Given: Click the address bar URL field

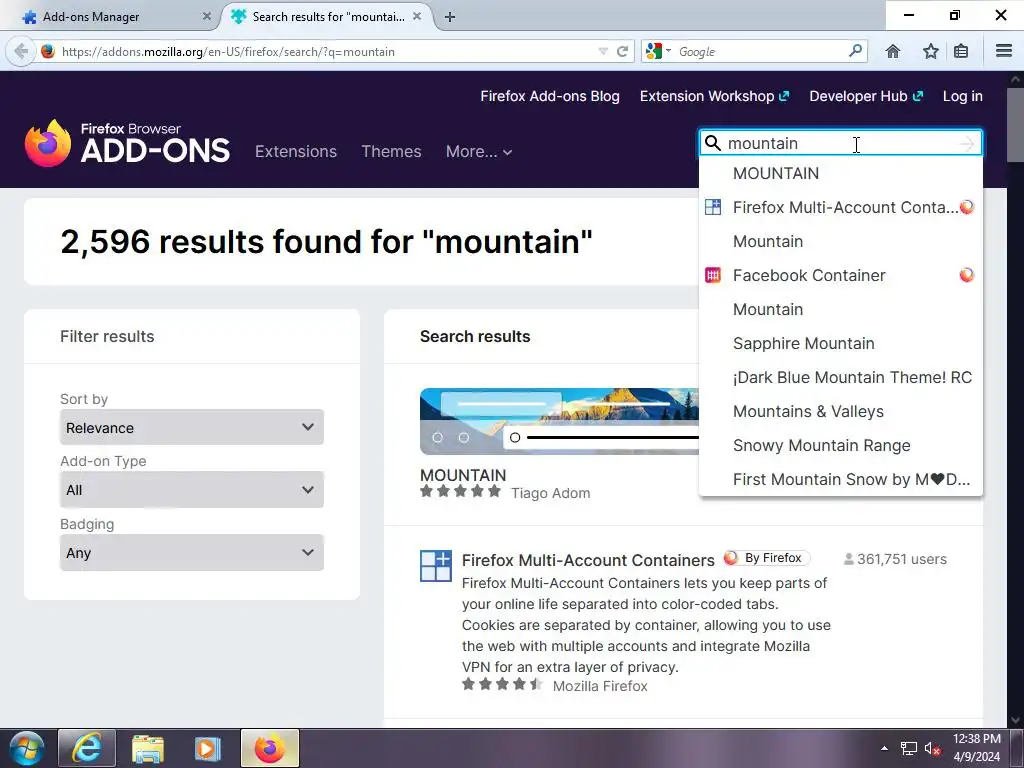Looking at the screenshot, I should click(327, 51).
